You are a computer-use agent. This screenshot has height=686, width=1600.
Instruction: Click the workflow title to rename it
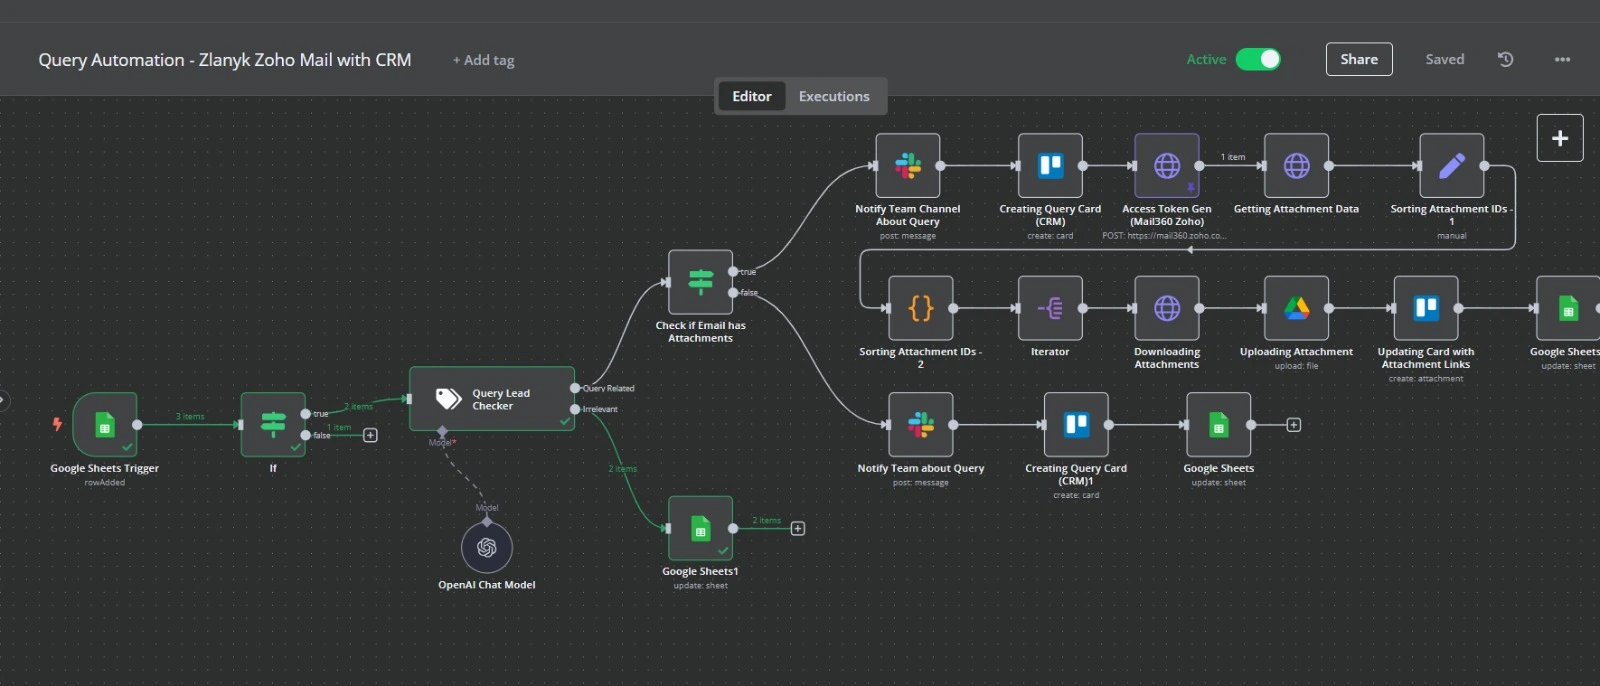click(225, 60)
